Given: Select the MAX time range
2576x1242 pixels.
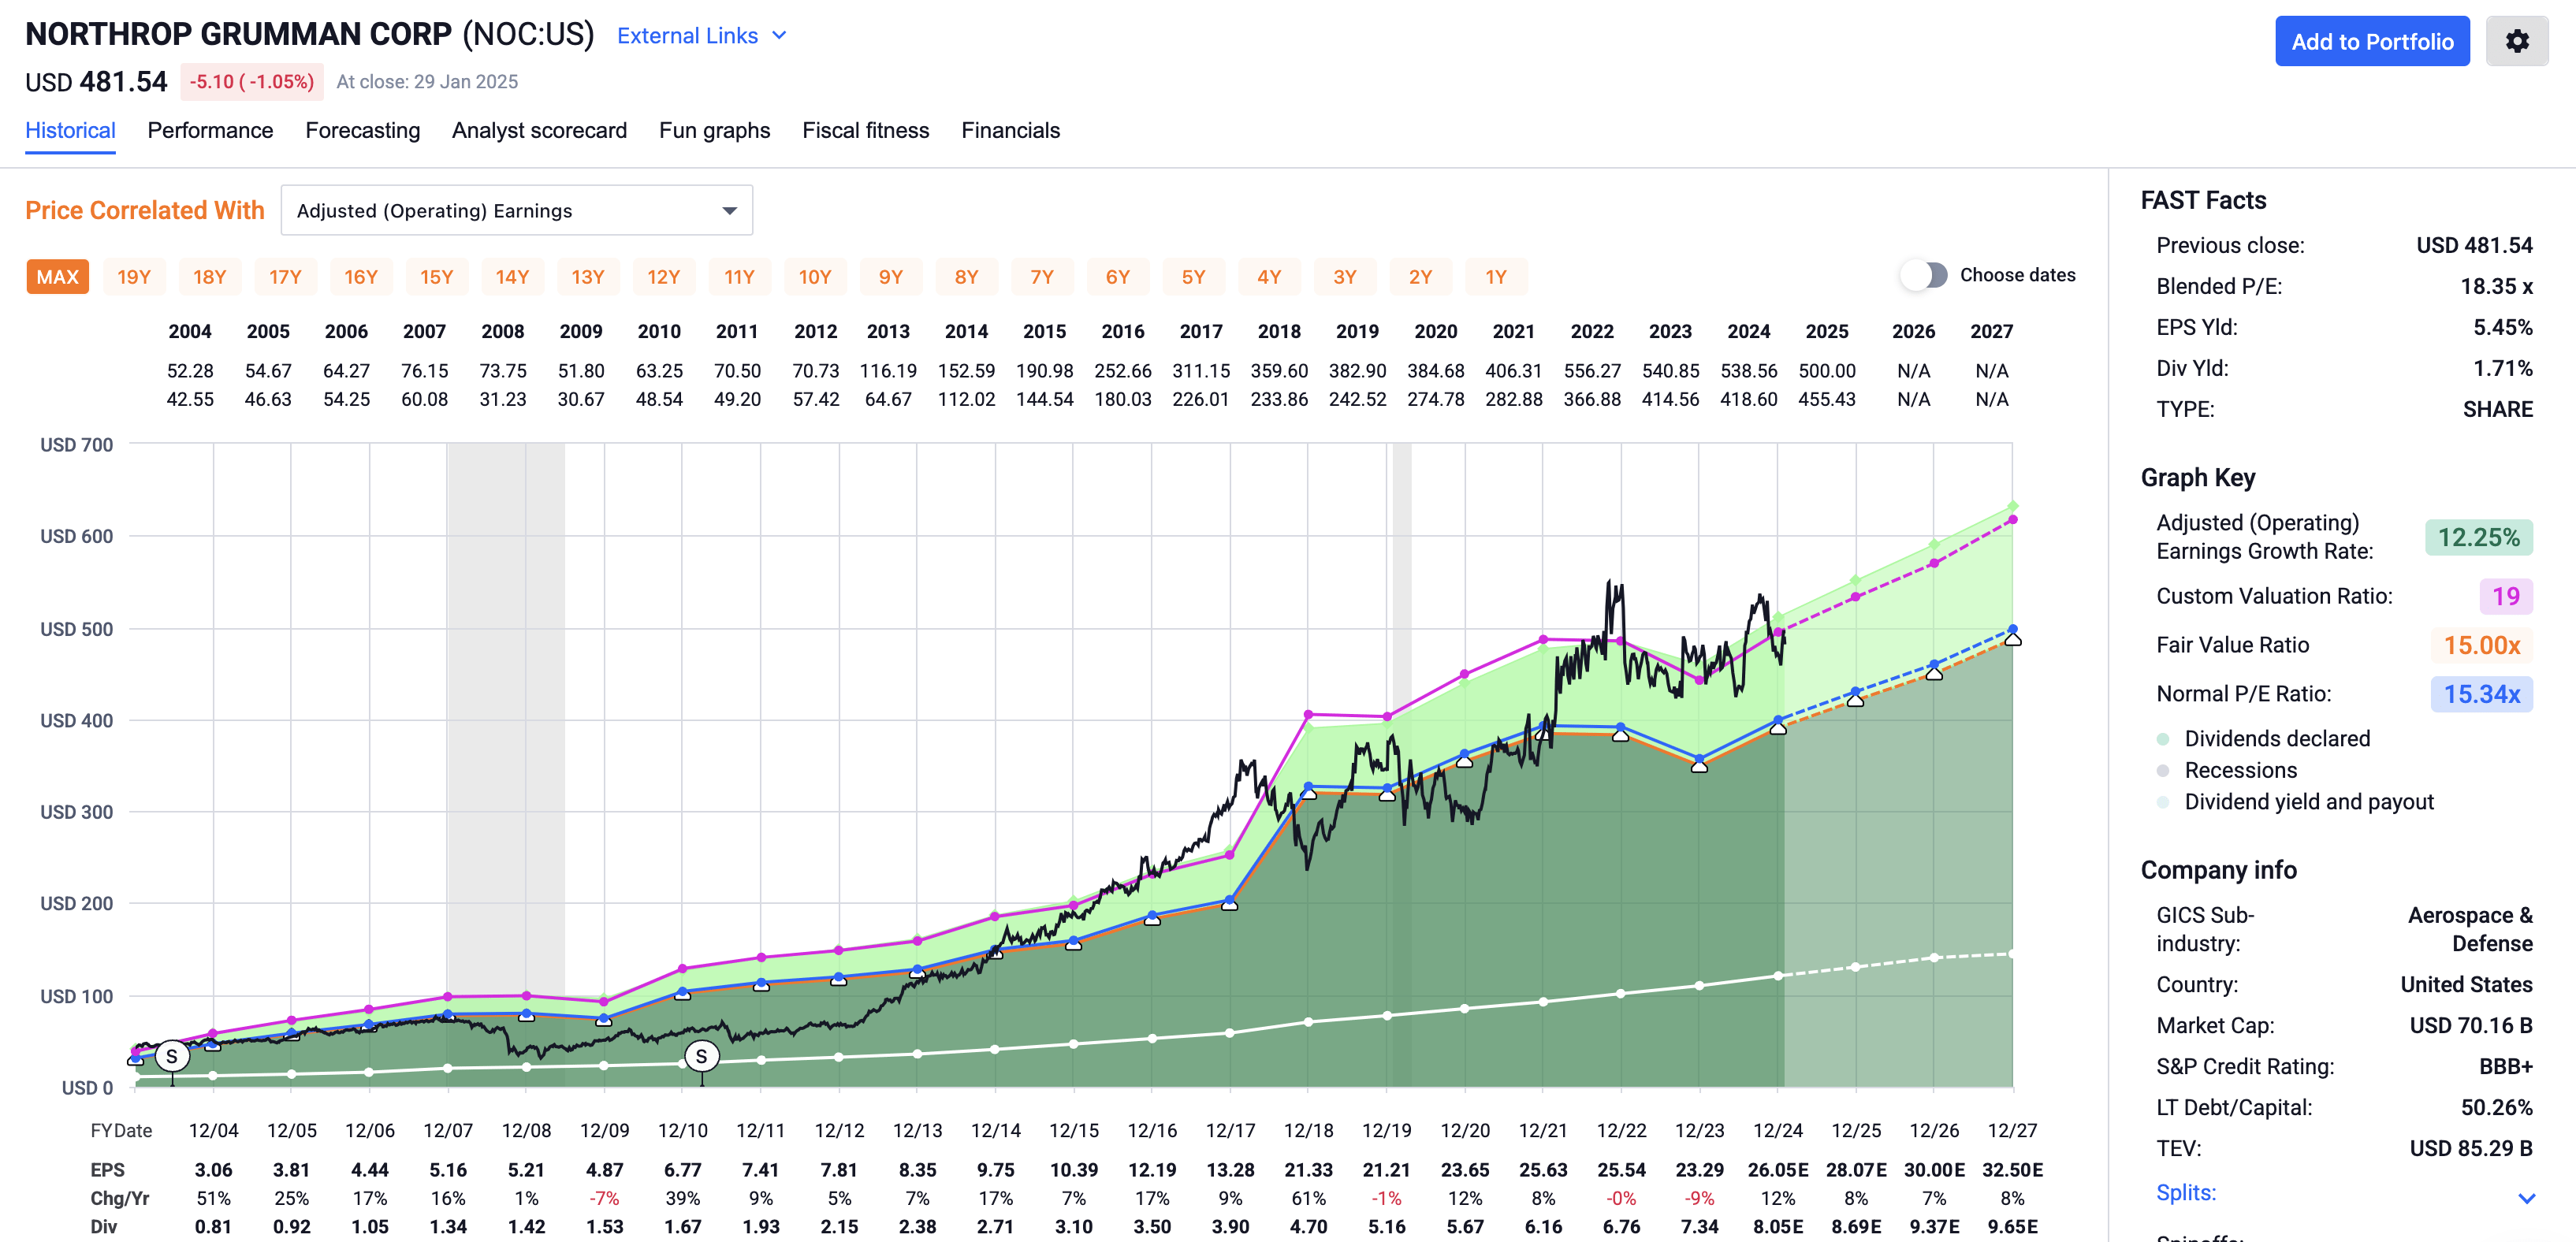Looking at the screenshot, I should pos(57,276).
